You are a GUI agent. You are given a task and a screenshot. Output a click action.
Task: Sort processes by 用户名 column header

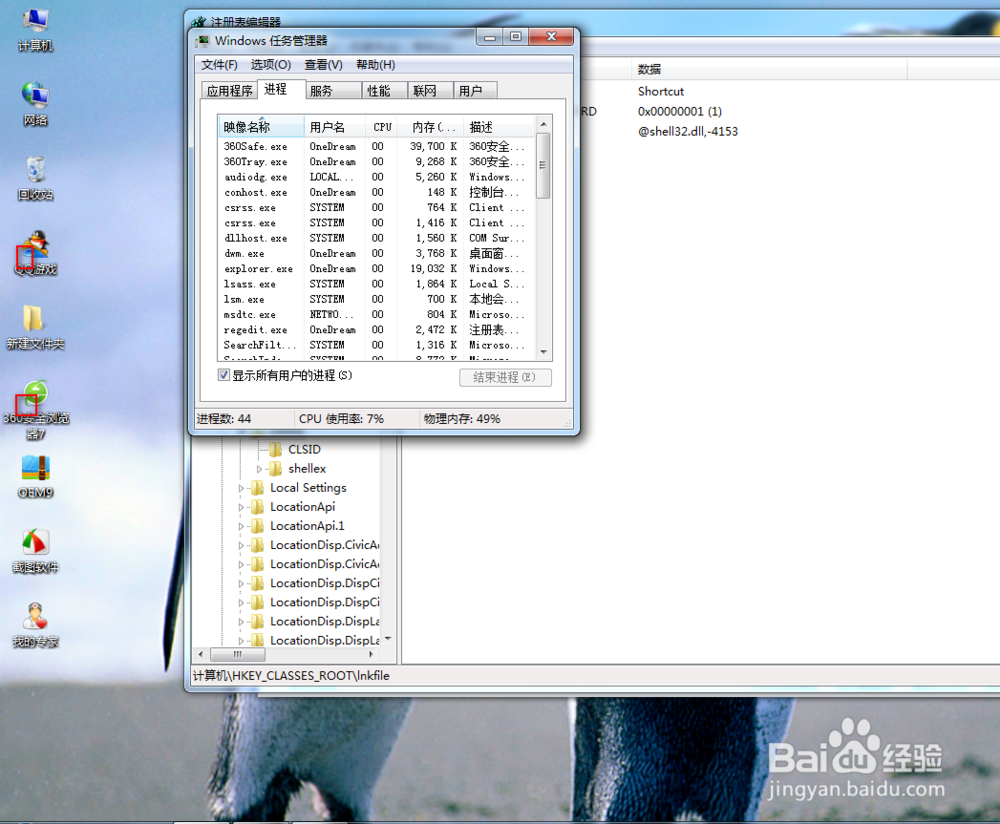(x=335, y=127)
